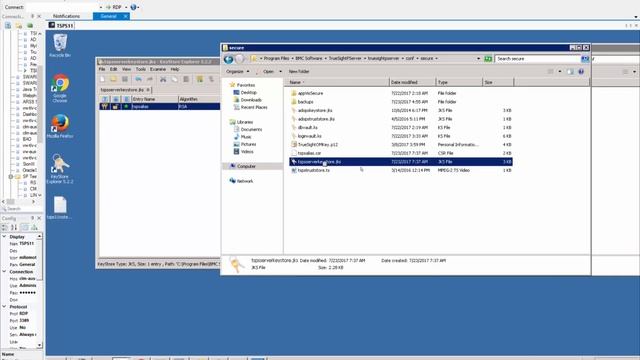Collapse the Display section in Config panel

[4, 237]
